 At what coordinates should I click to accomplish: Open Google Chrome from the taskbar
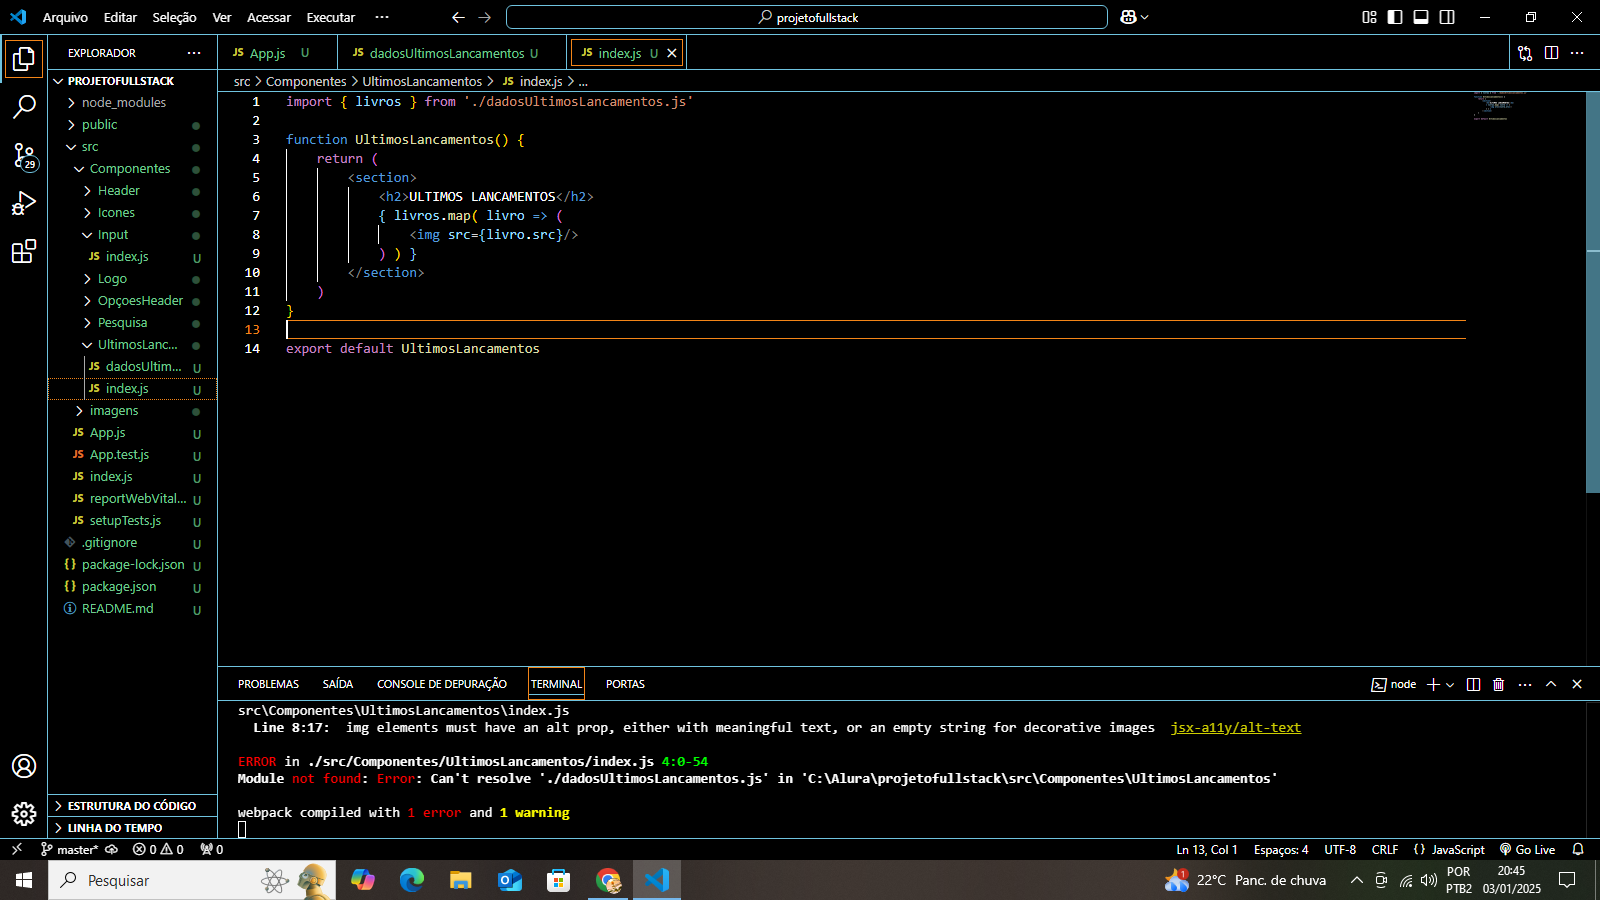click(x=608, y=880)
